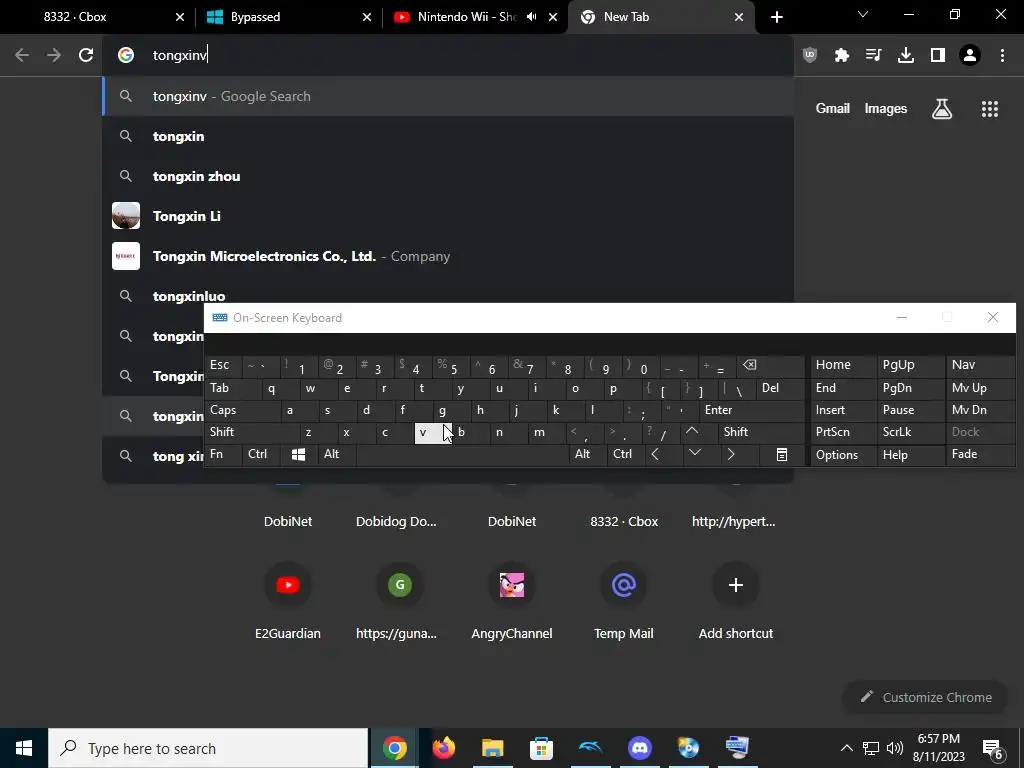This screenshot has height=768, width=1024.
Task: Open the Google apps grid
Action: click(989, 109)
